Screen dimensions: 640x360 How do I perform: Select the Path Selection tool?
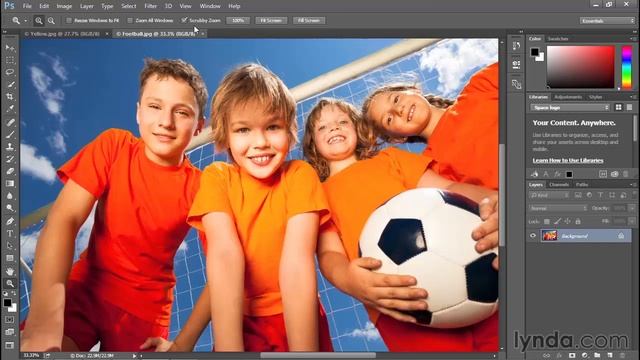(x=10, y=246)
